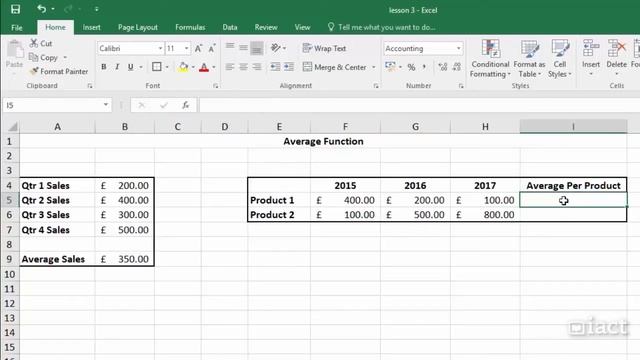Click the Decrease Indent icon
The height and width of the screenshot is (360, 640).
click(276, 67)
